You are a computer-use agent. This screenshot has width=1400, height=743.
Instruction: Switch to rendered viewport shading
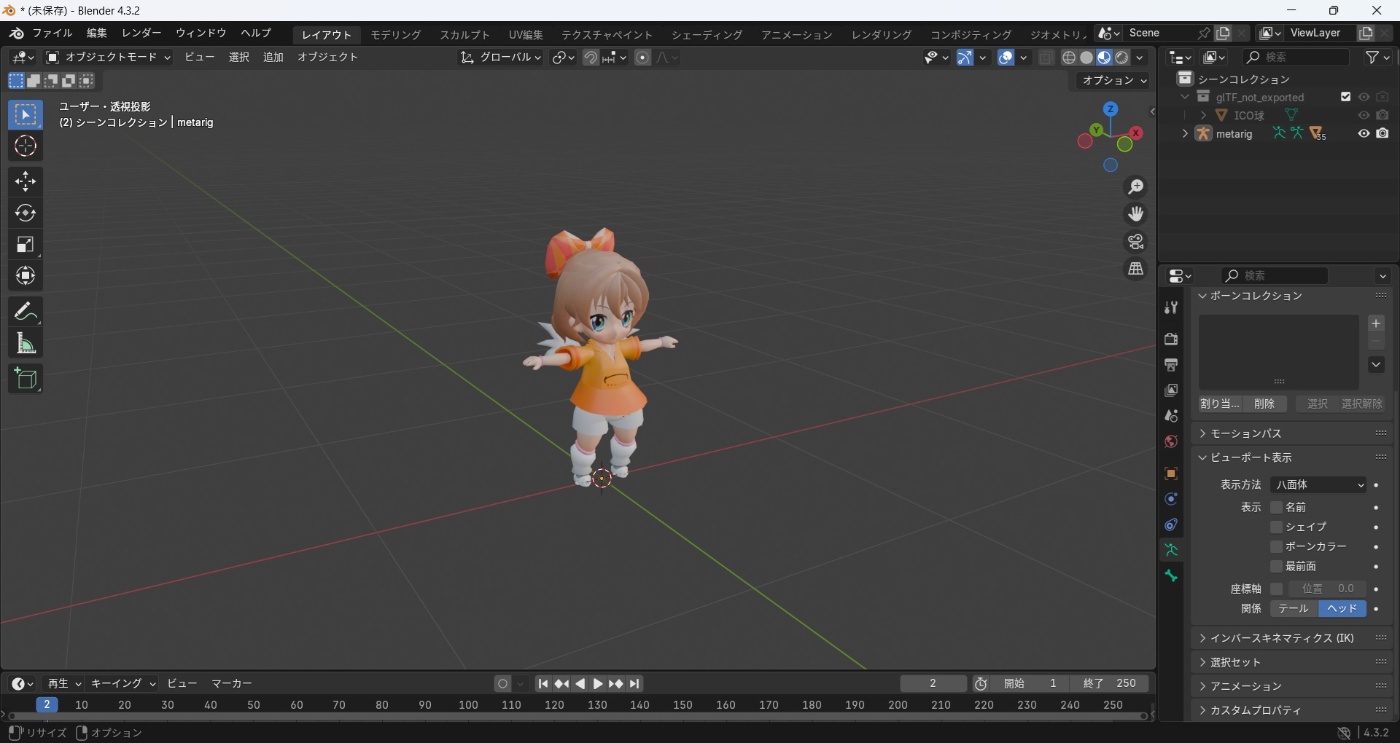pos(1122,58)
